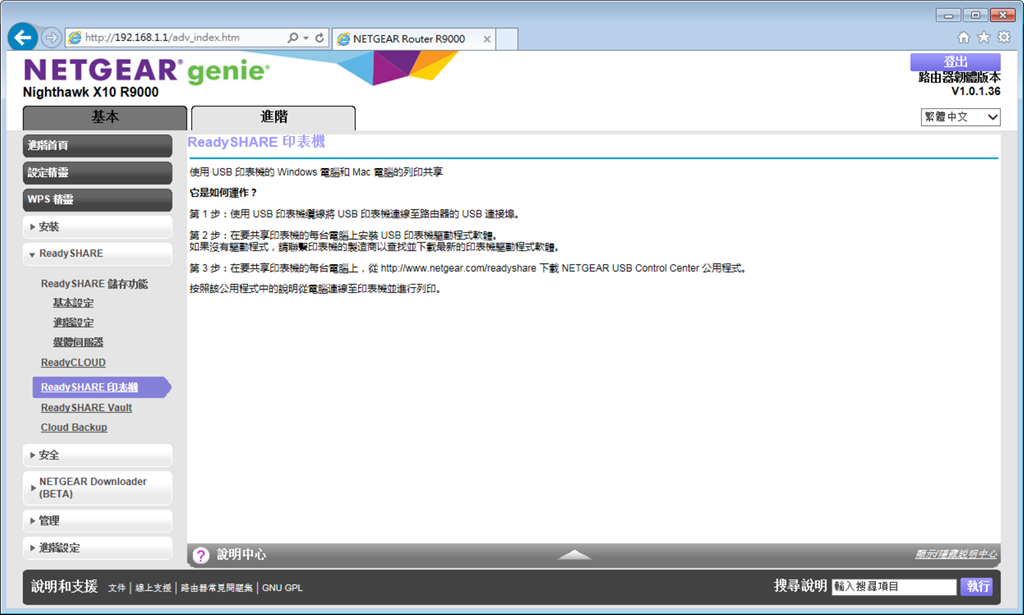The width and height of the screenshot is (1024, 615).
Task: Click the 路由器韌體版本 label
Action: 959,78
